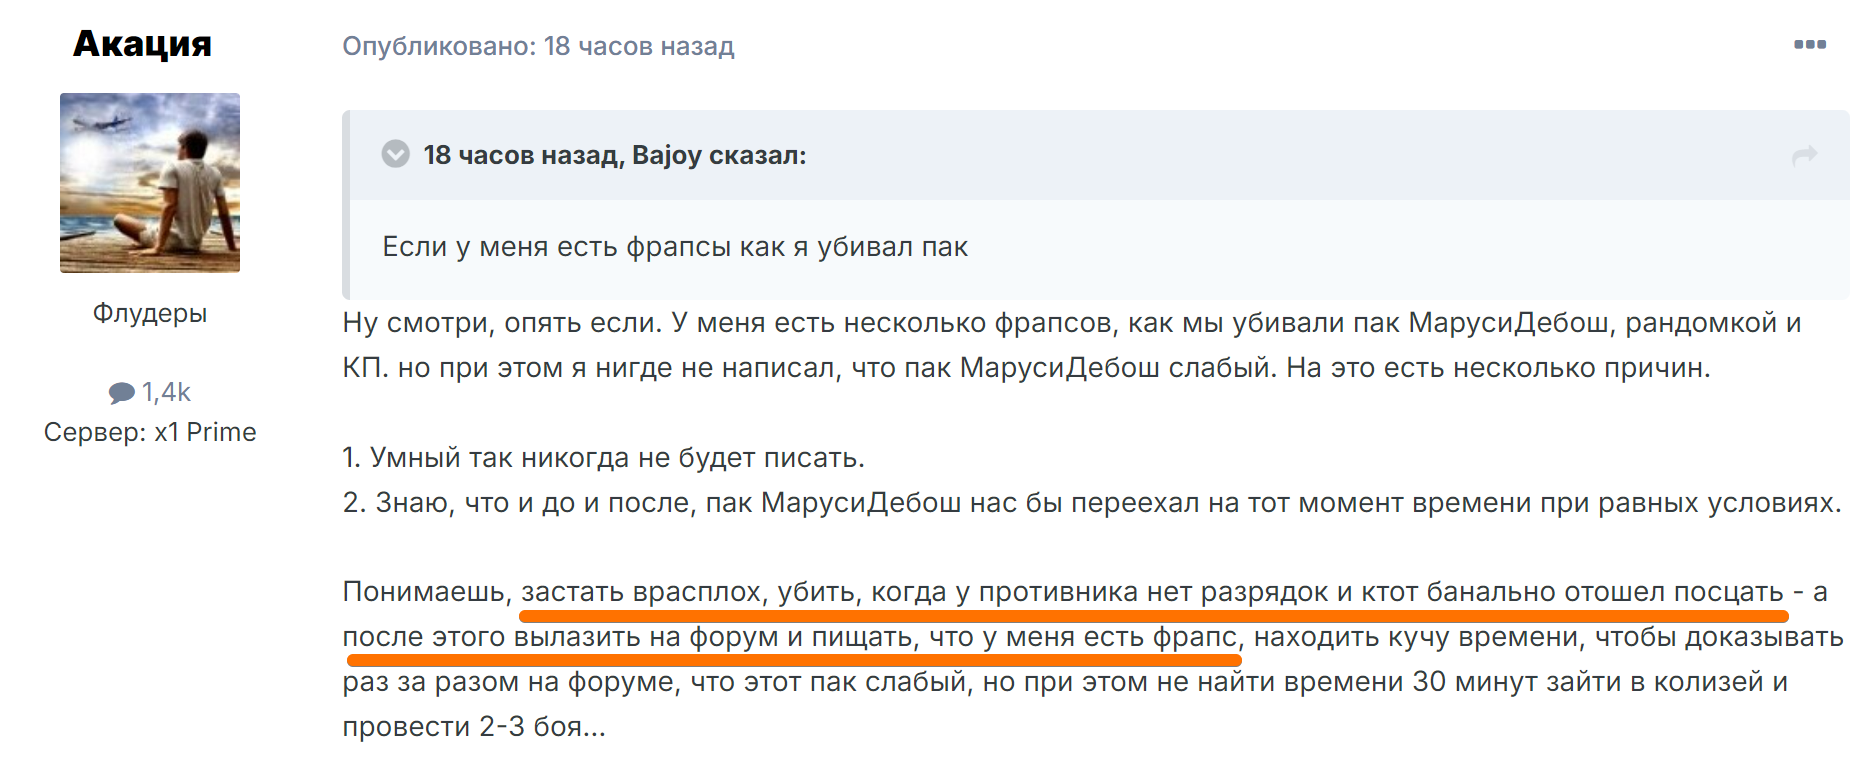Open Акация's profile avatar image
1875x764 pixels.
[x=150, y=183]
